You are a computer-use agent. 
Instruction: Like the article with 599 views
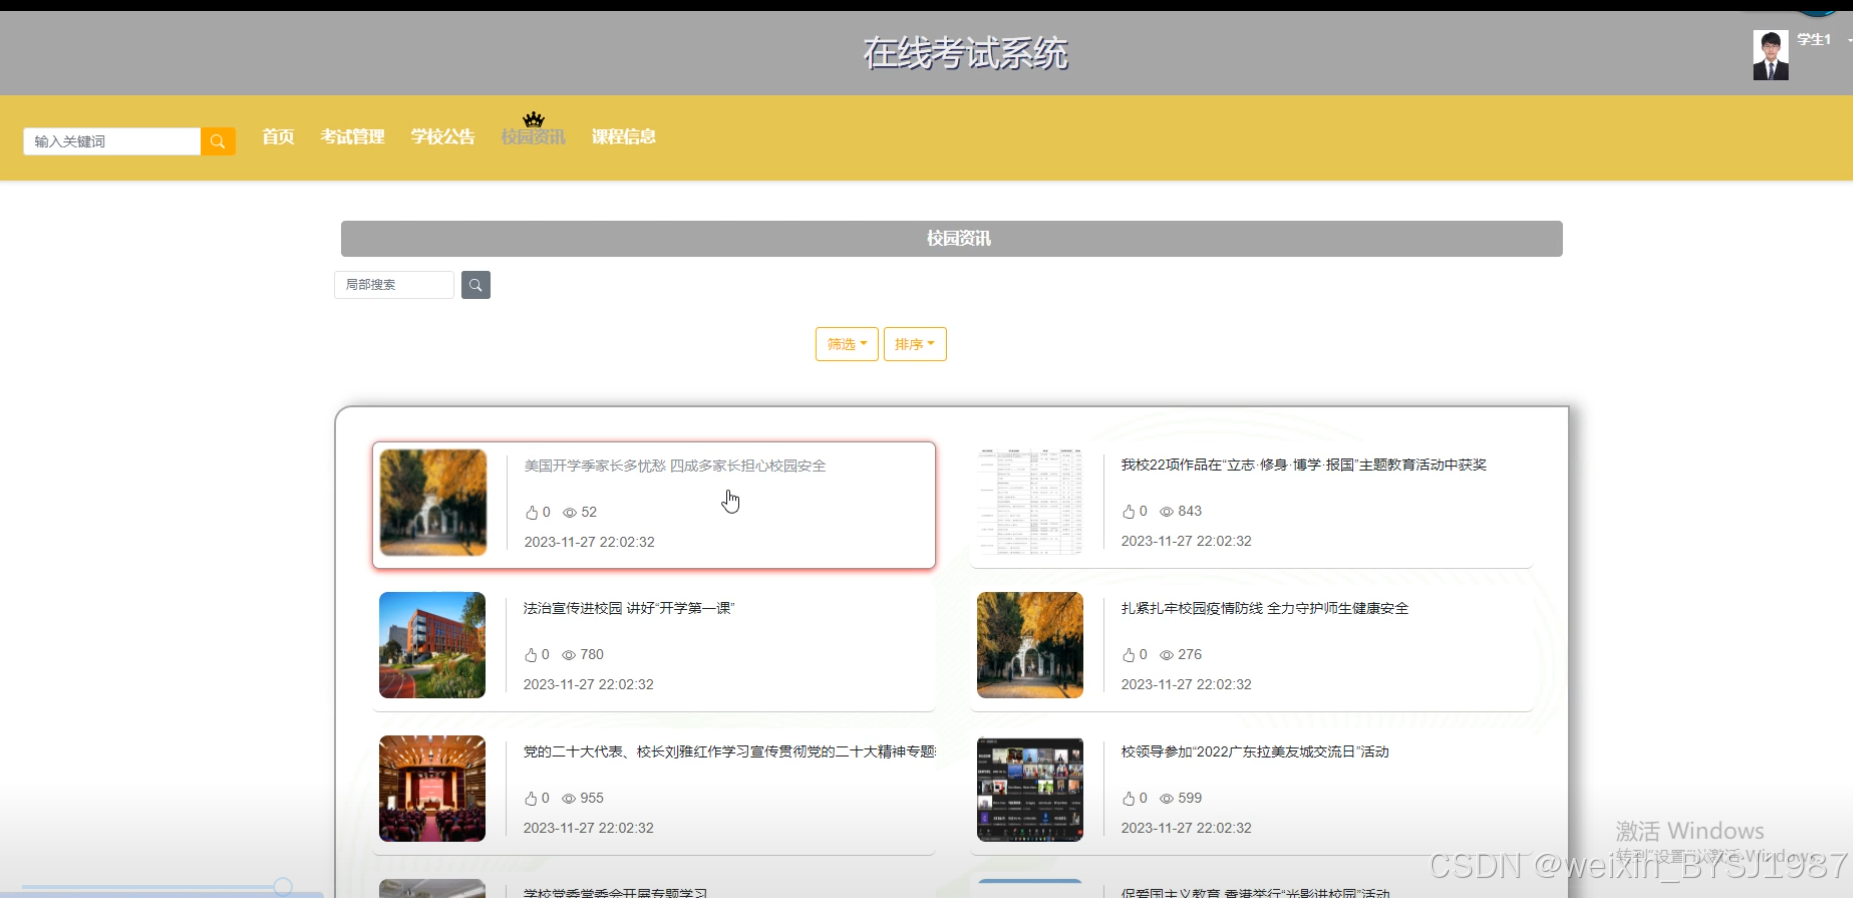pos(1128,799)
